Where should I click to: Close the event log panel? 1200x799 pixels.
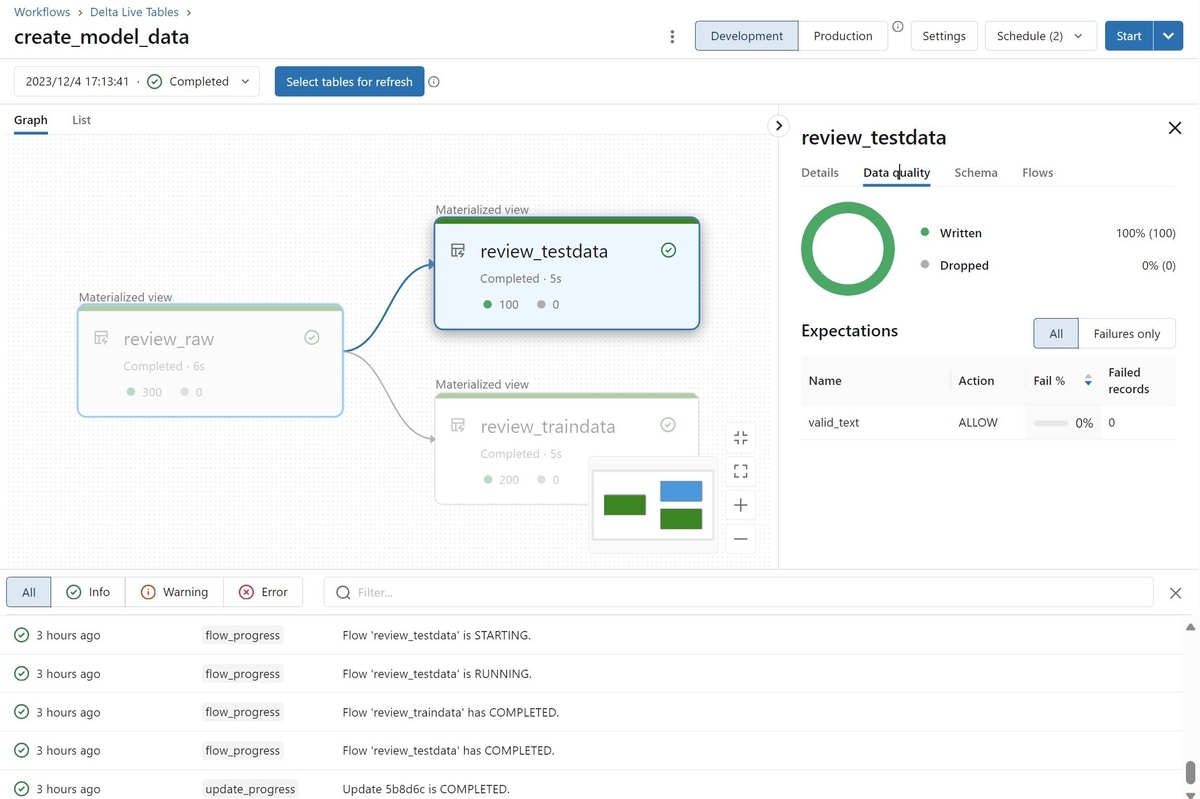click(x=1175, y=593)
